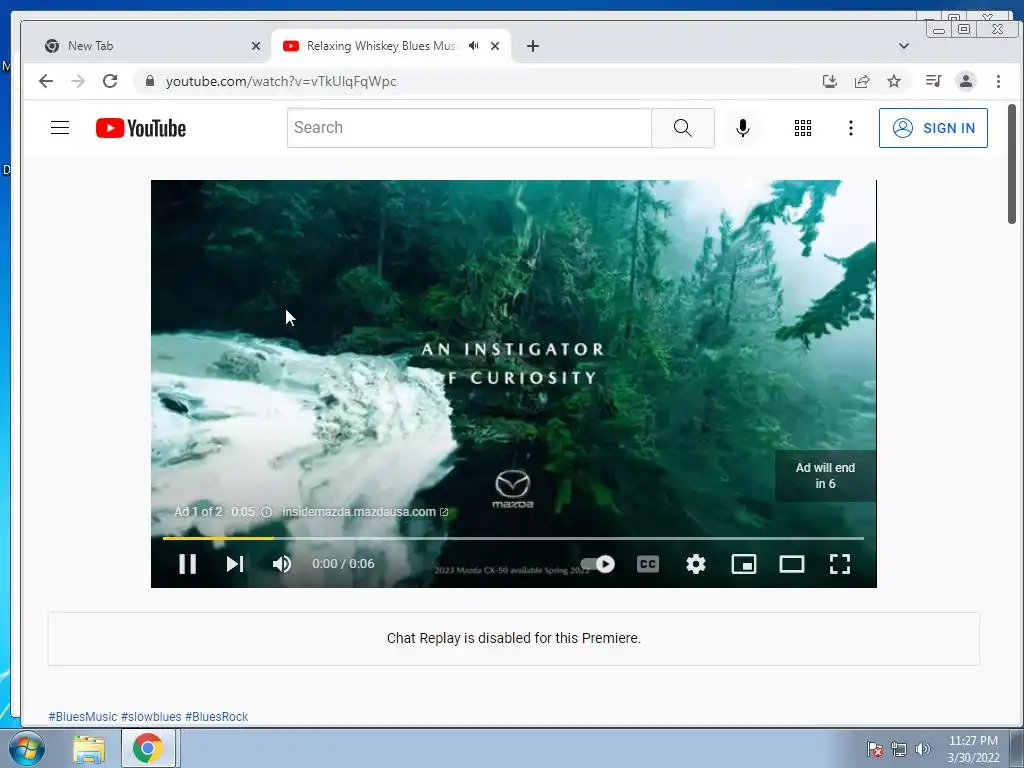Click the page vertical scrollbar
Image resolution: width=1024 pixels, height=768 pixels.
(1012, 163)
